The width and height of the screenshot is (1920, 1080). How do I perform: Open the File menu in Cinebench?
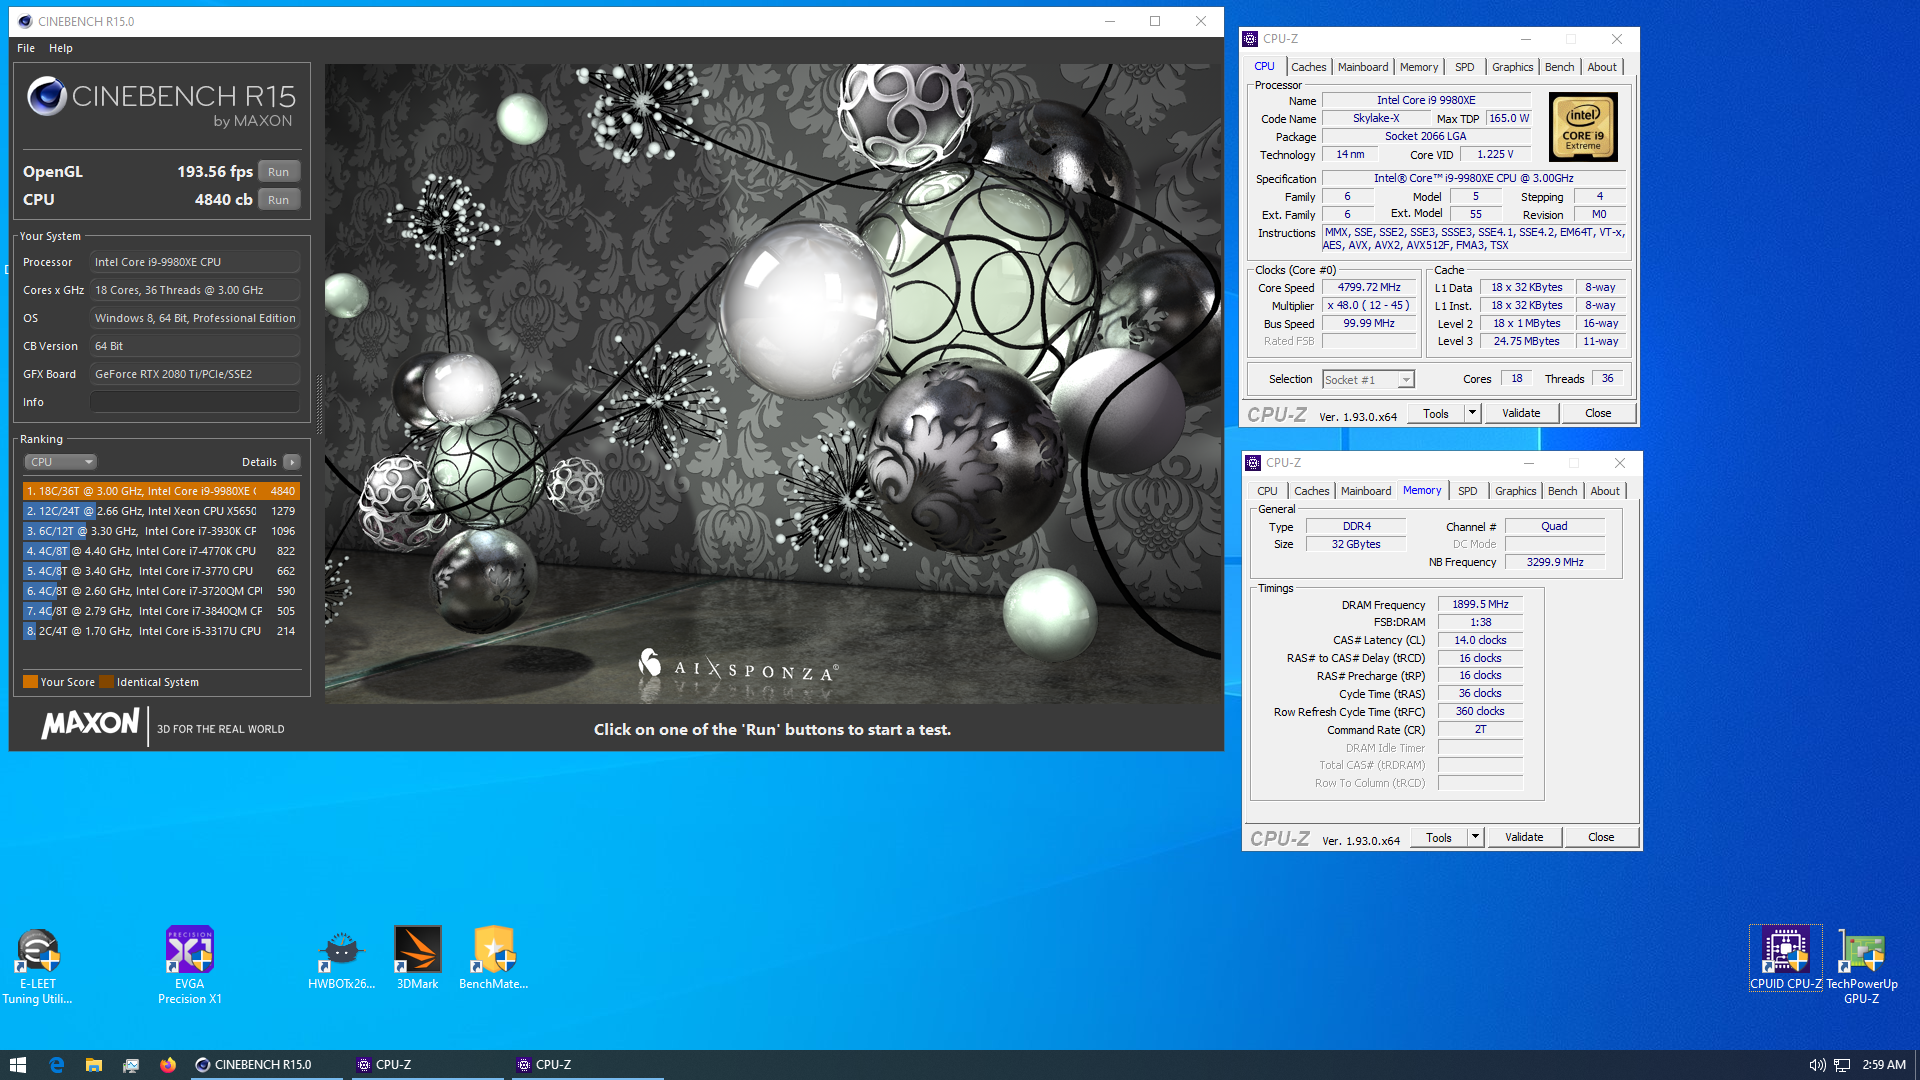(x=26, y=48)
